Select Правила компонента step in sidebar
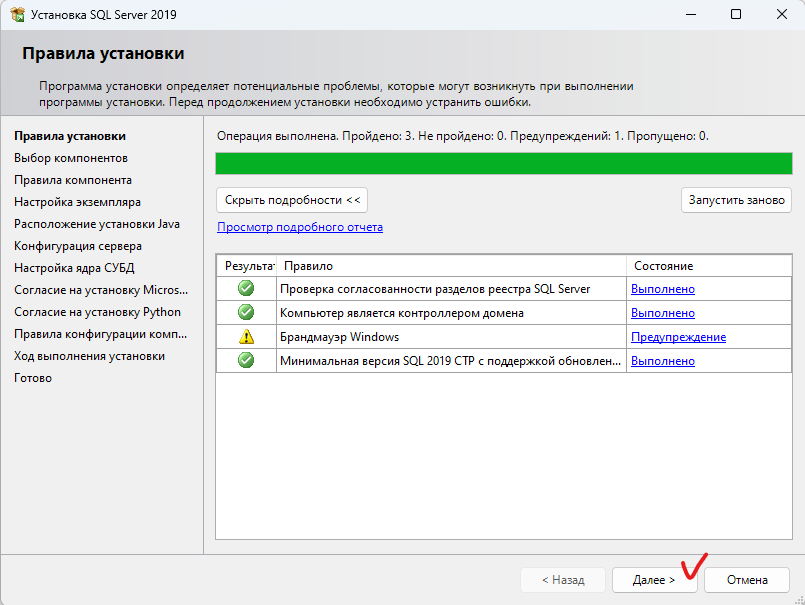 [73, 180]
